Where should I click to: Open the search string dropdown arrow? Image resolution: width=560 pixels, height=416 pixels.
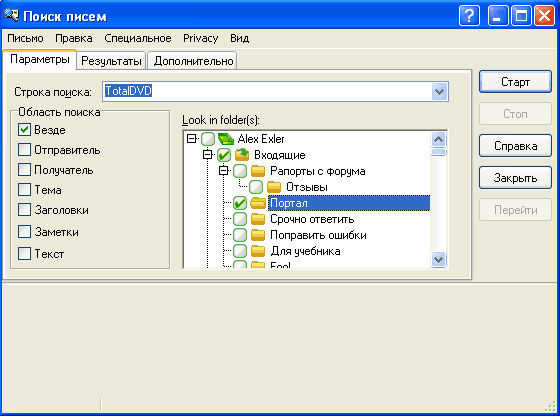[x=439, y=91]
